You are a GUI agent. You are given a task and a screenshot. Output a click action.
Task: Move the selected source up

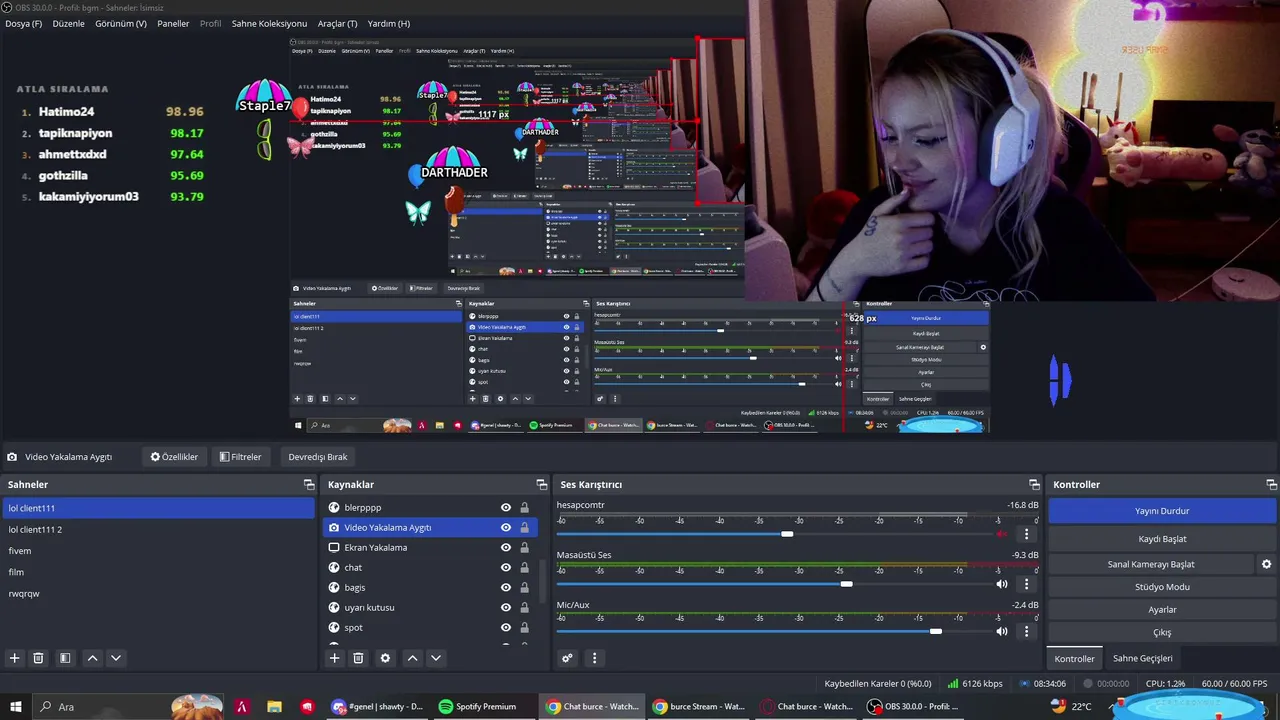coord(412,658)
